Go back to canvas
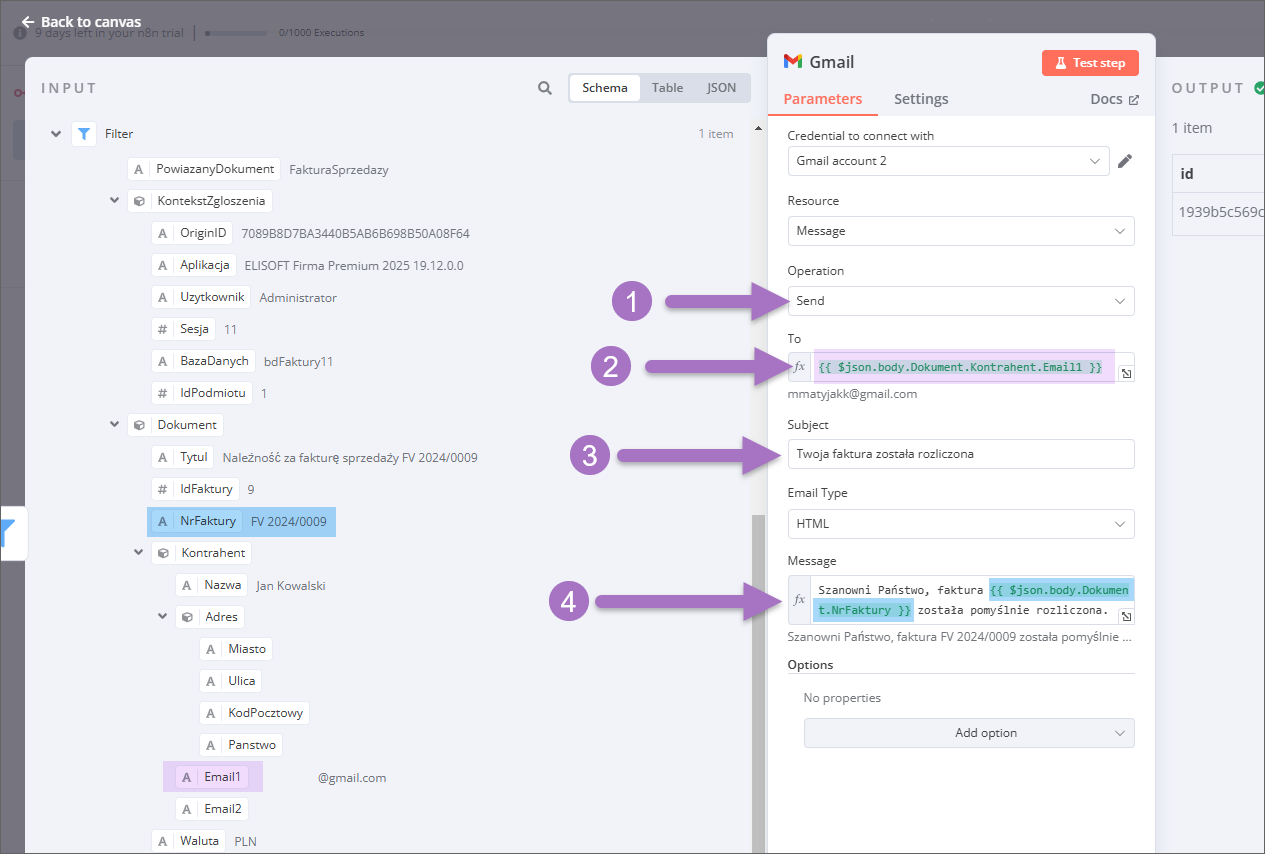 pyautogui.click(x=81, y=21)
